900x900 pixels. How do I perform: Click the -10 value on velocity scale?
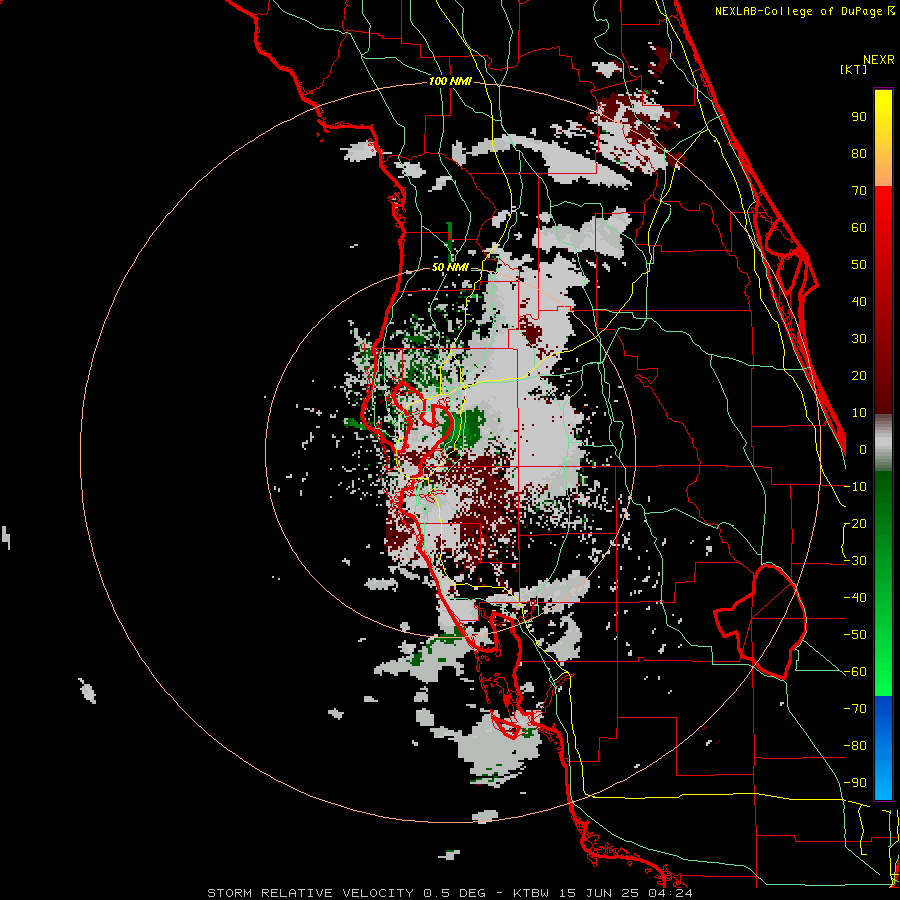click(855, 487)
